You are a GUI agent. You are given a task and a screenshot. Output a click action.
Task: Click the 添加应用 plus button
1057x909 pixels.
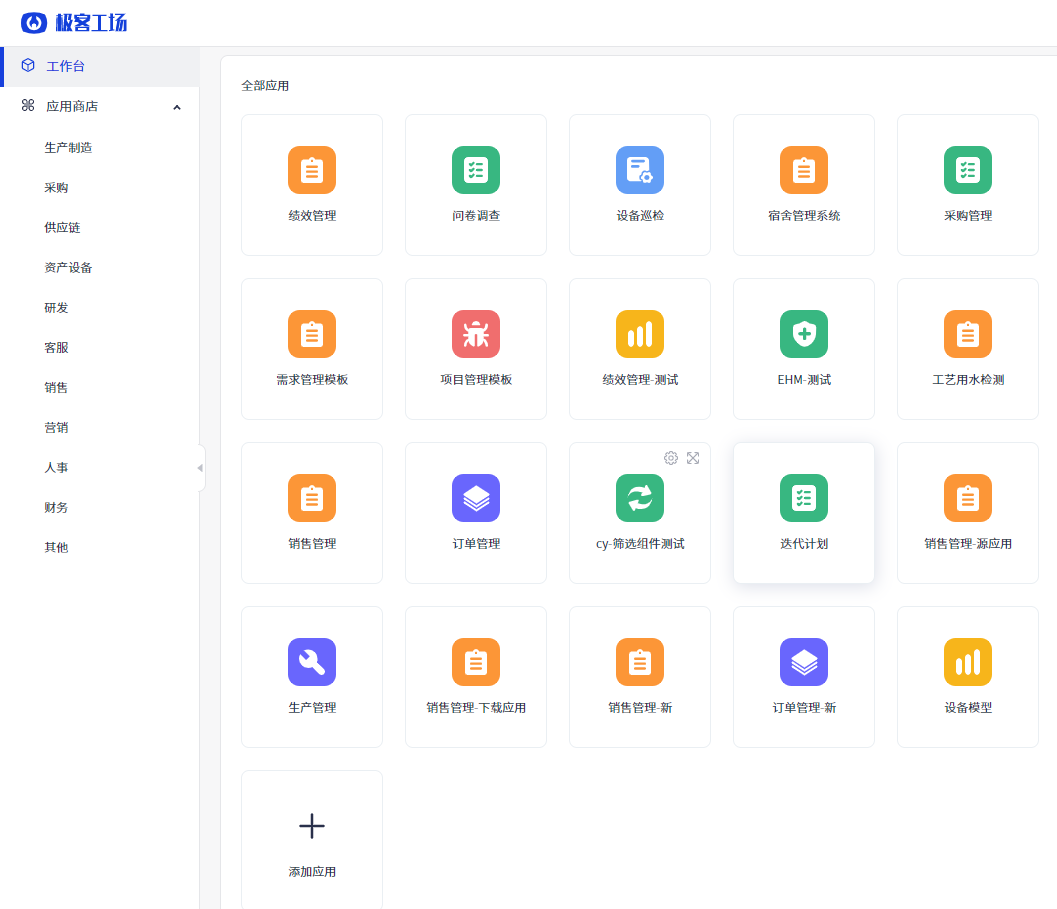tap(312, 826)
